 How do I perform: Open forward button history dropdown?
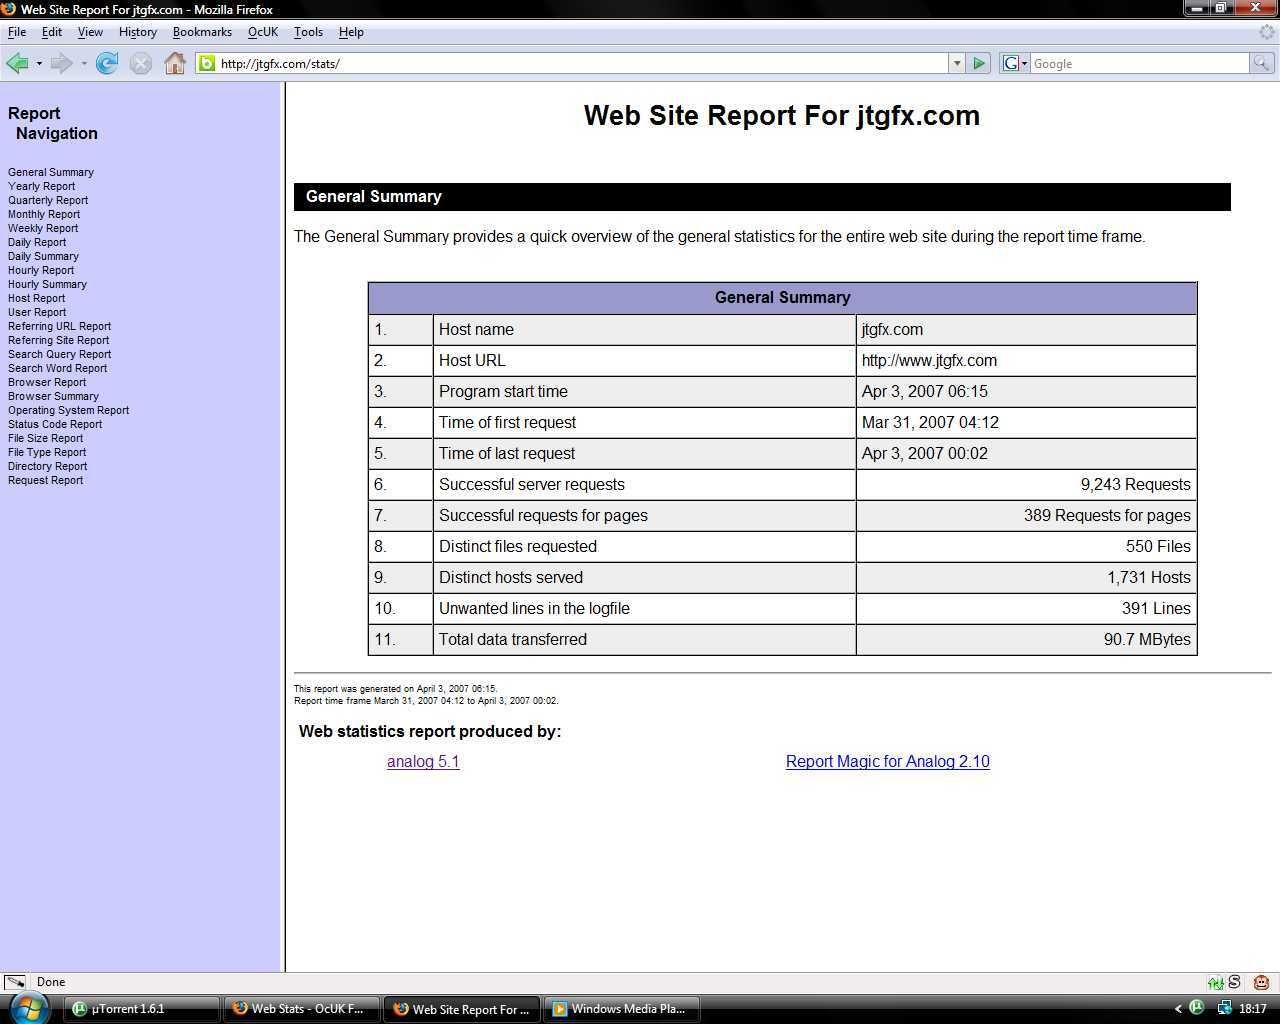point(83,63)
